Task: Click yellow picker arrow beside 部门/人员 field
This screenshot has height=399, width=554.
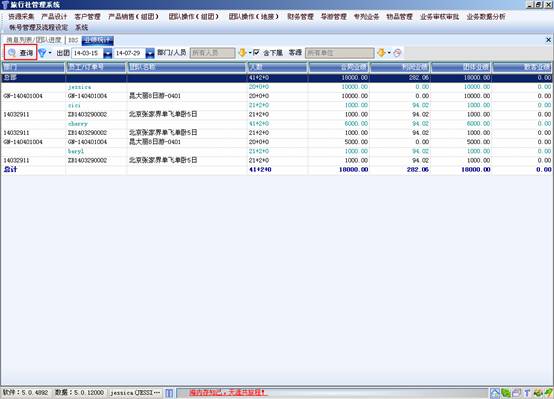Action: pos(242,53)
